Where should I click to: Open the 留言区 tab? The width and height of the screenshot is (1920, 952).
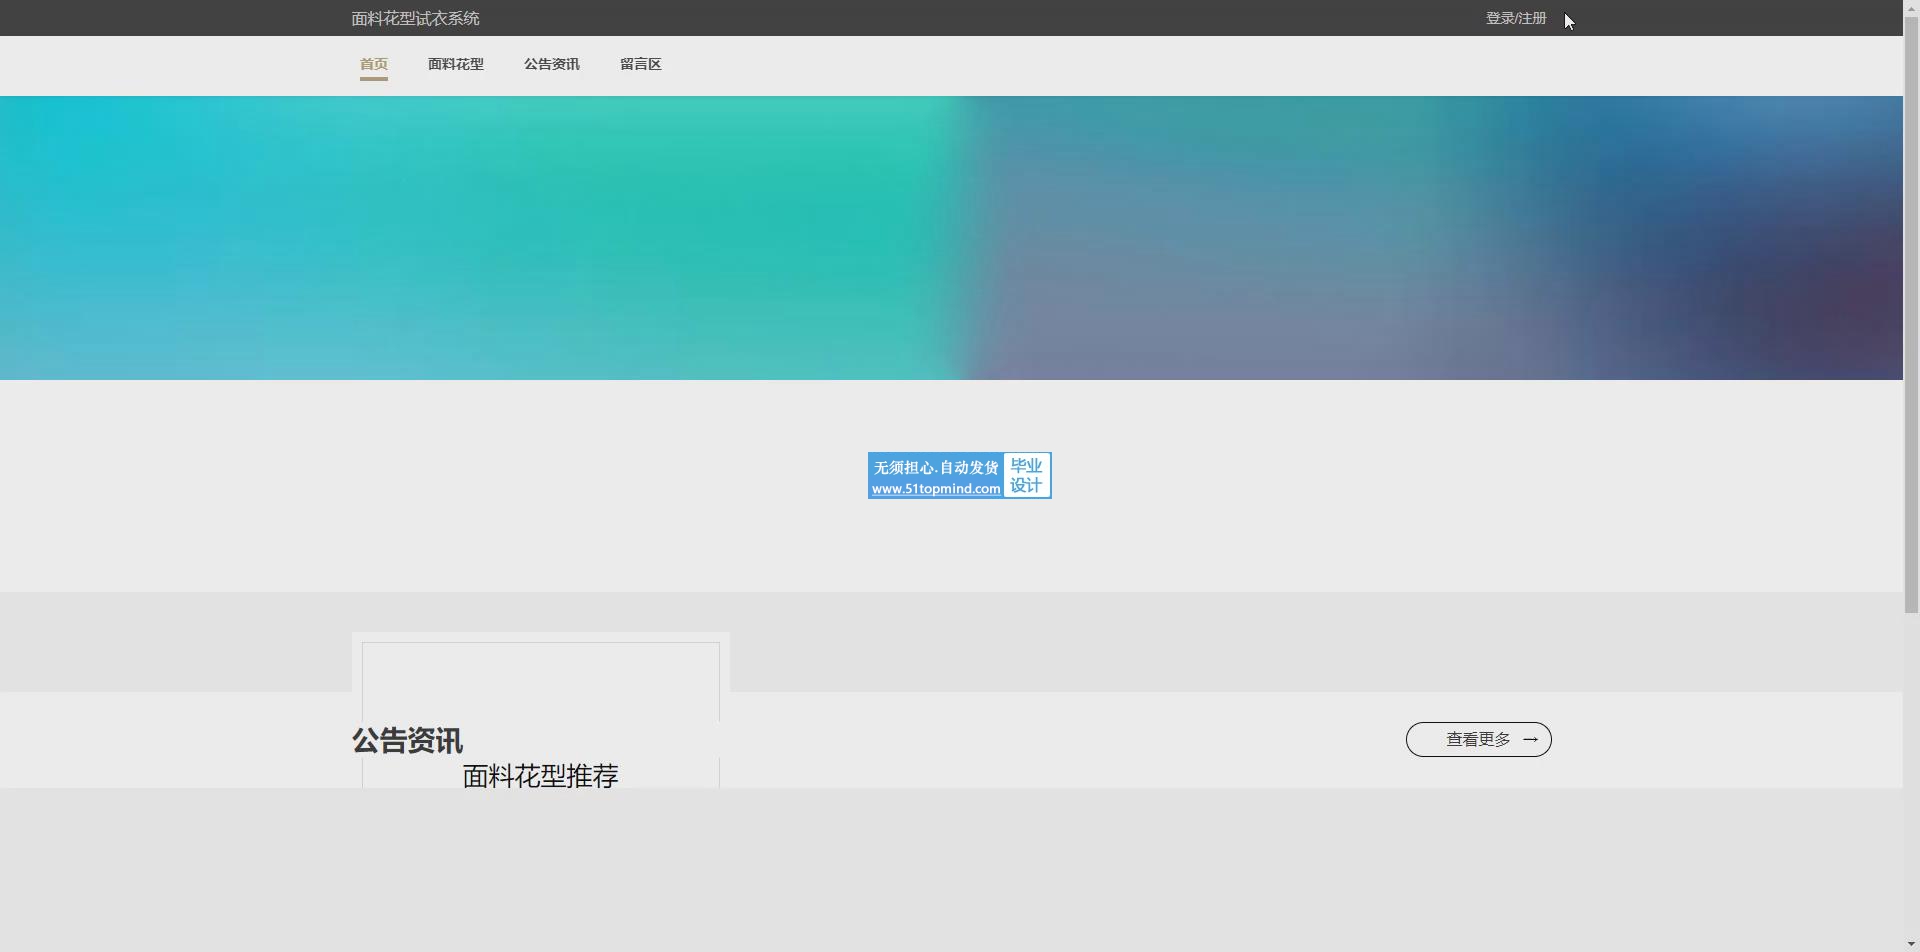click(x=641, y=64)
